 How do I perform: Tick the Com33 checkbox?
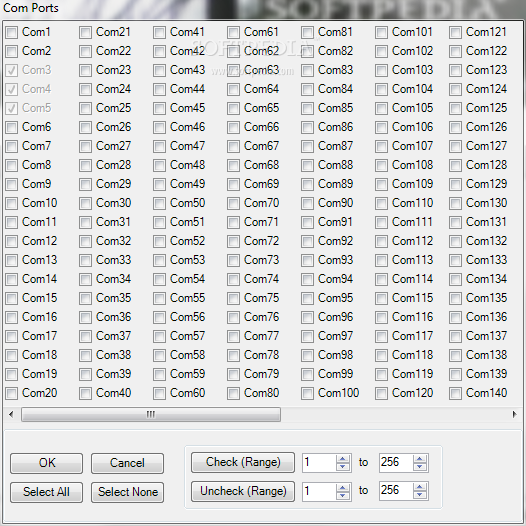tap(86, 260)
